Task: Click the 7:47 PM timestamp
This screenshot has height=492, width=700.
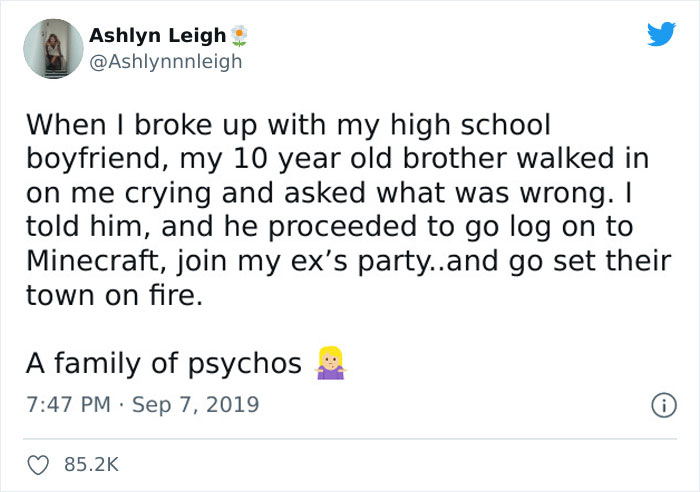Action: coord(68,404)
